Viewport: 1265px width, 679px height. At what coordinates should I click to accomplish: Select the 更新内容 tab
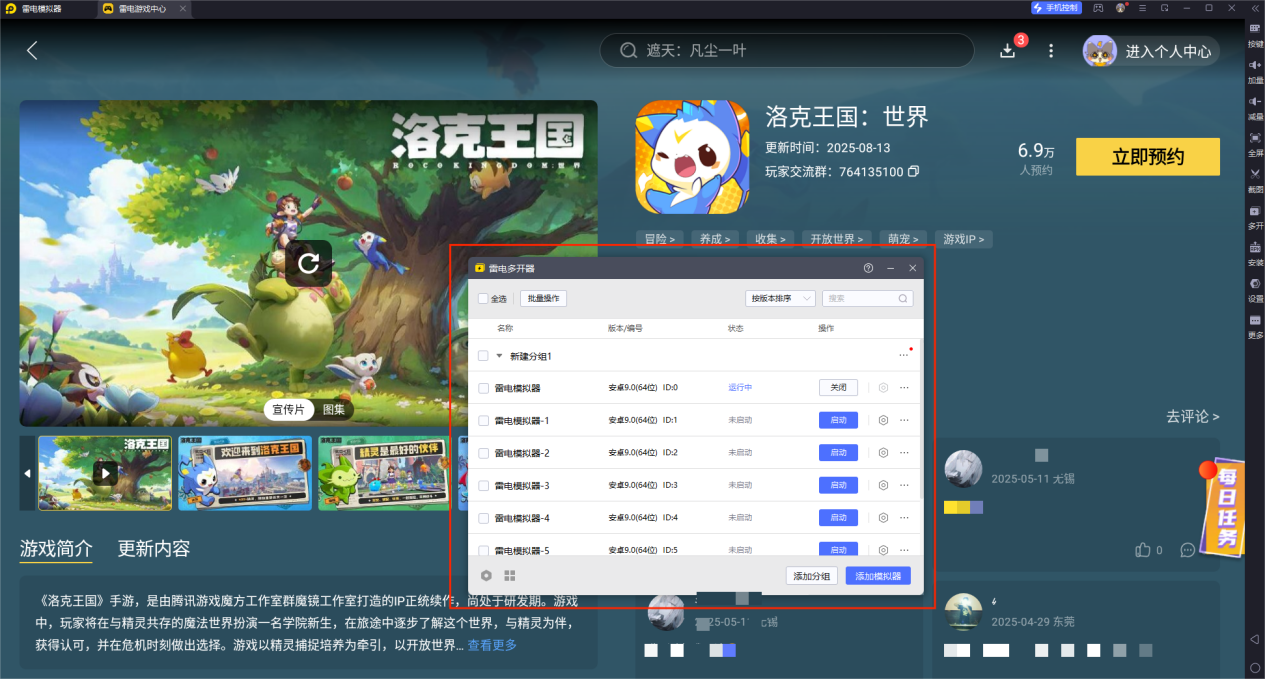[154, 549]
